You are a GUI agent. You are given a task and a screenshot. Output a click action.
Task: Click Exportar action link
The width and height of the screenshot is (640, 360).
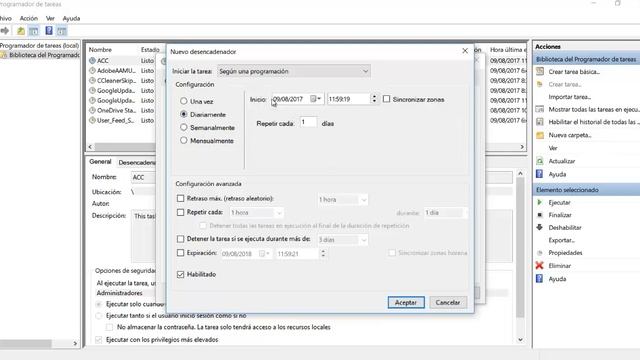tap(561, 240)
